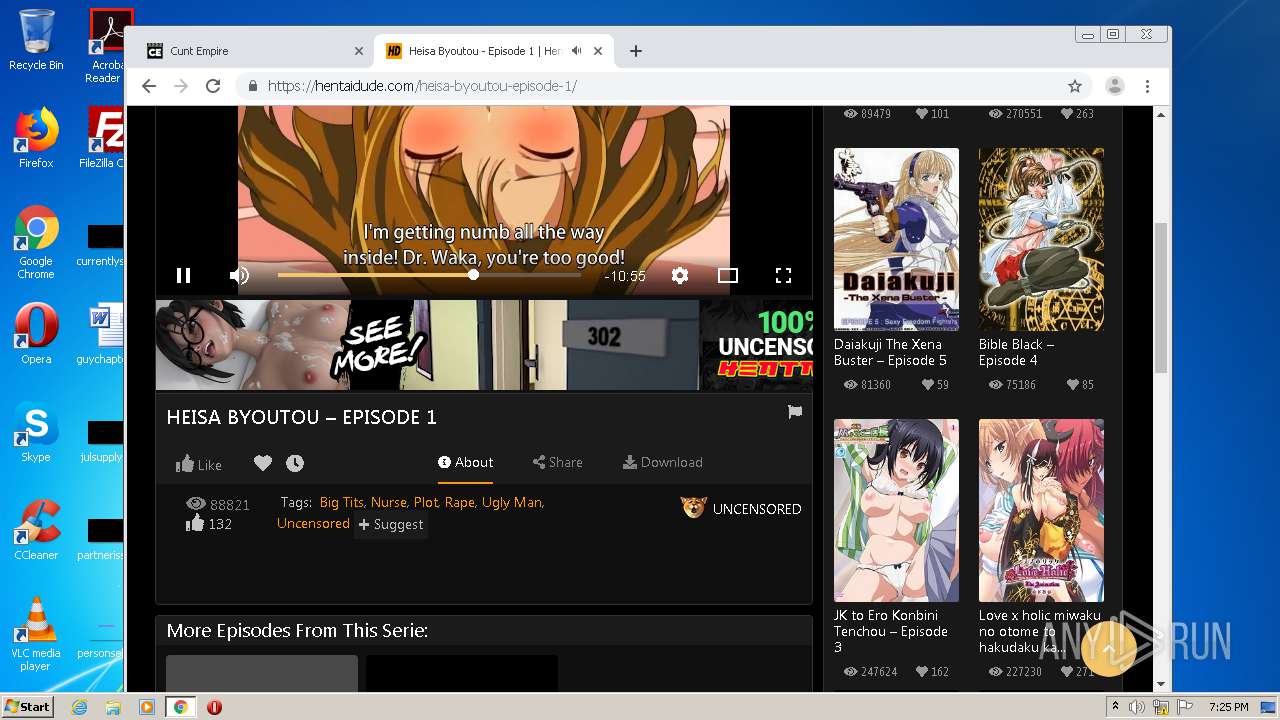The width and height of the screenshot is (1280, 720).
Task: Click the Chrome back arrow
Action: click(x=149, y=86)
